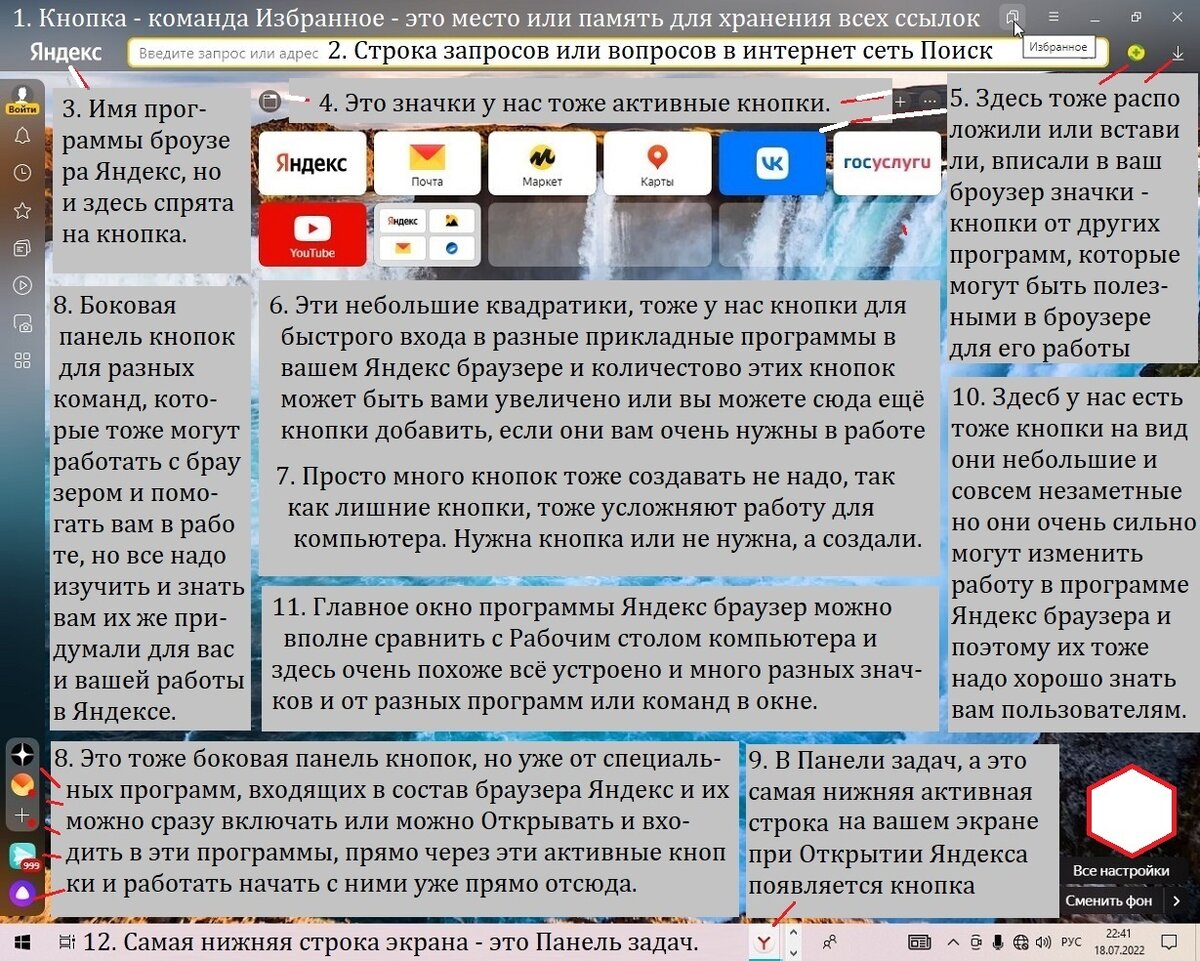Click the four-point star icon in lower sidebar
This screenshot has width=1200, height=961.
(x=23, y=755)
